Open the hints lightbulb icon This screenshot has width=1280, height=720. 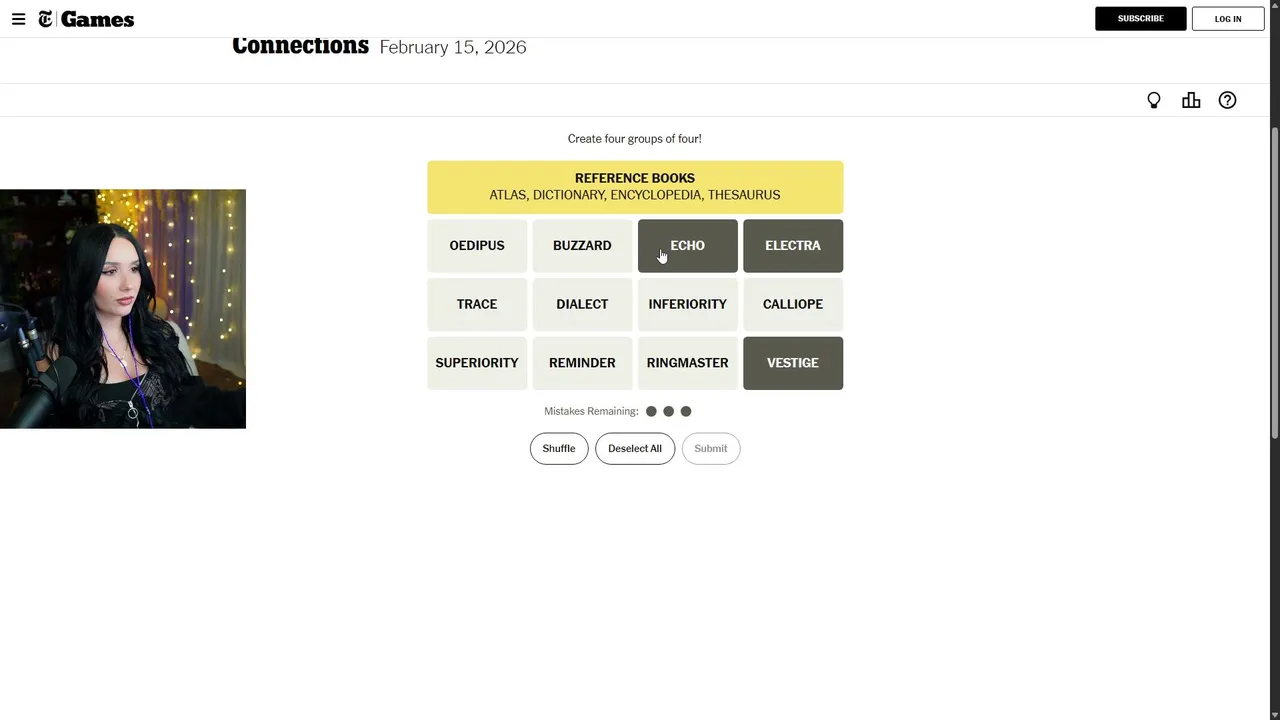tap(1154, 100)
